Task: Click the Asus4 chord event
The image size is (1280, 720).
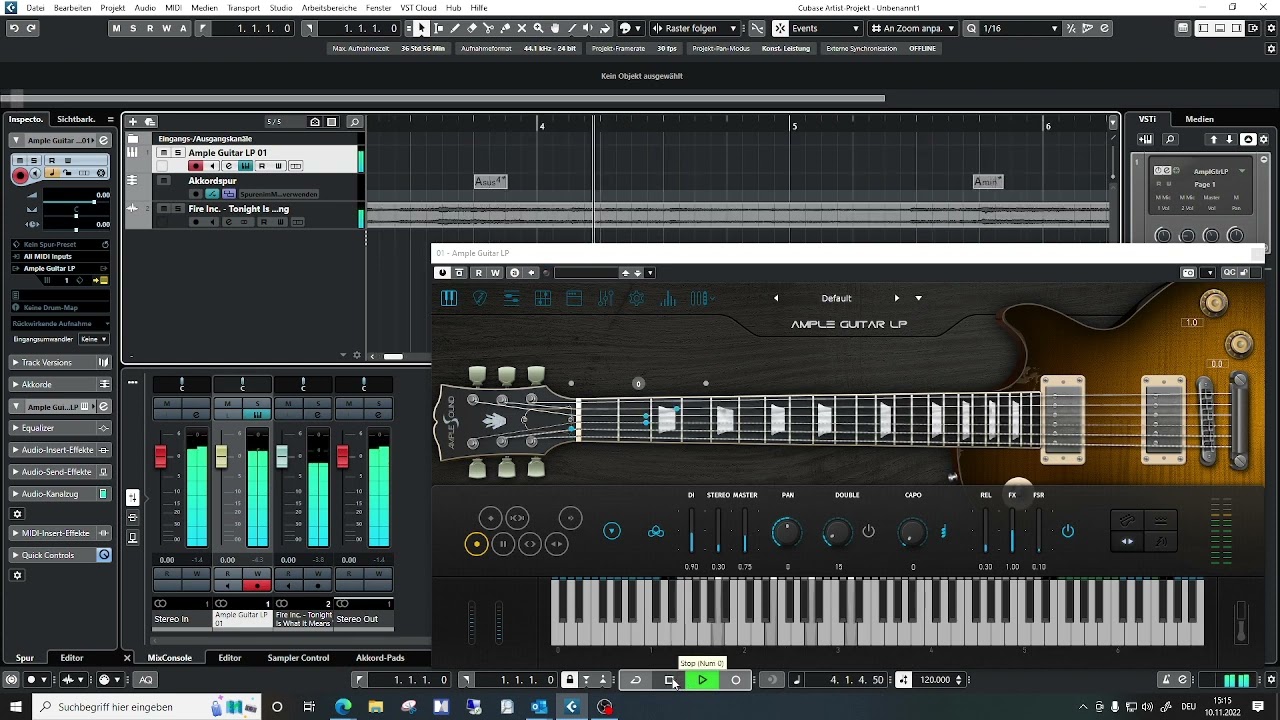Action: click(x=490, y=181)
